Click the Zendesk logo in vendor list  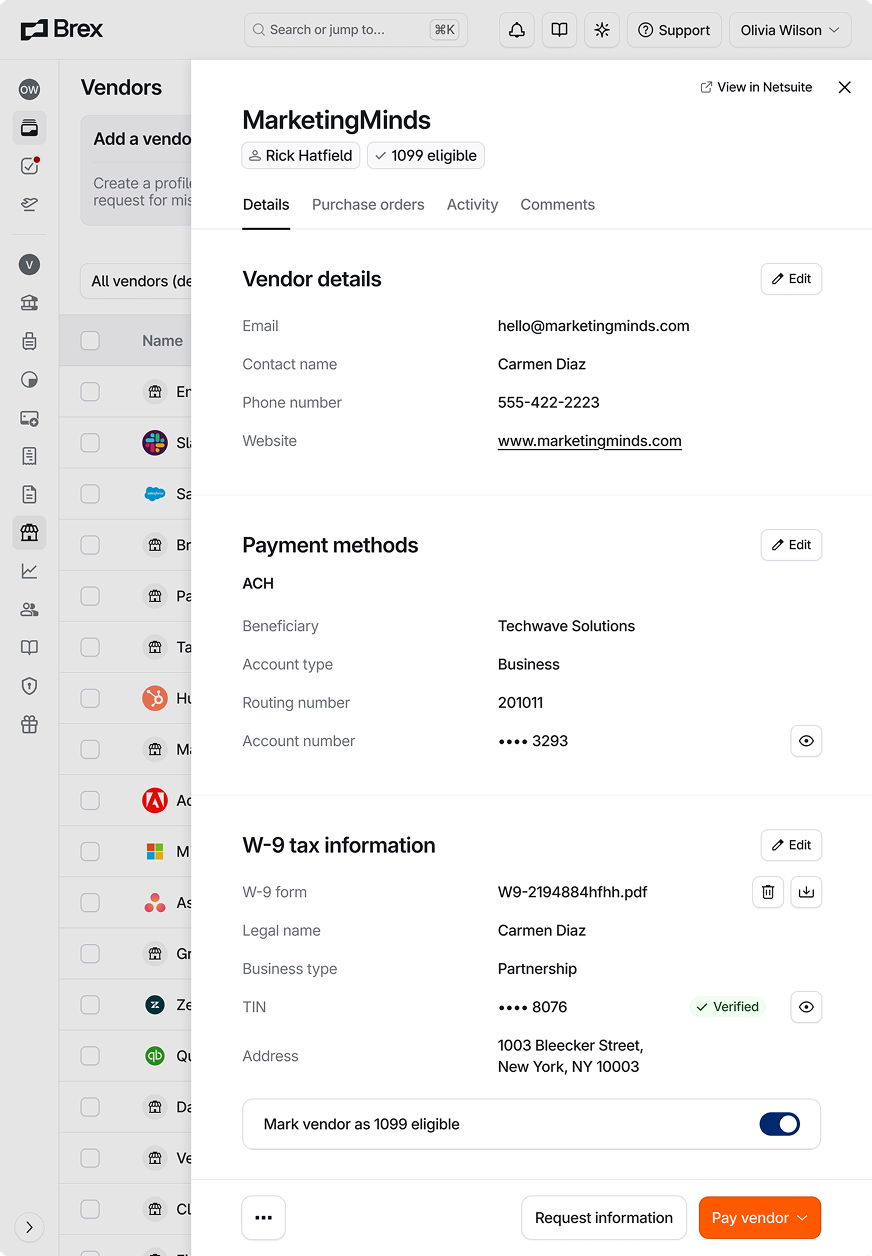154,1005
